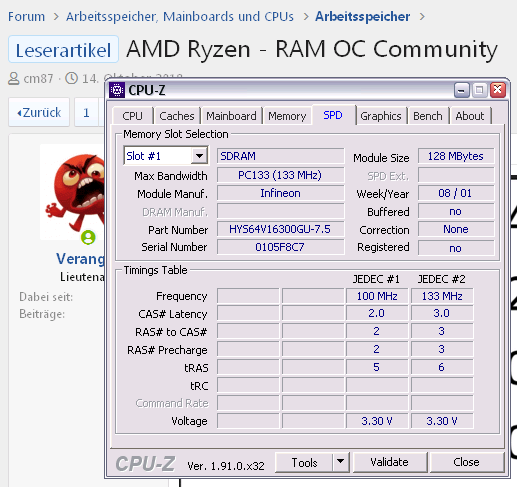Click JEDEC #2 tRAS value 6

tap(442, 367)
